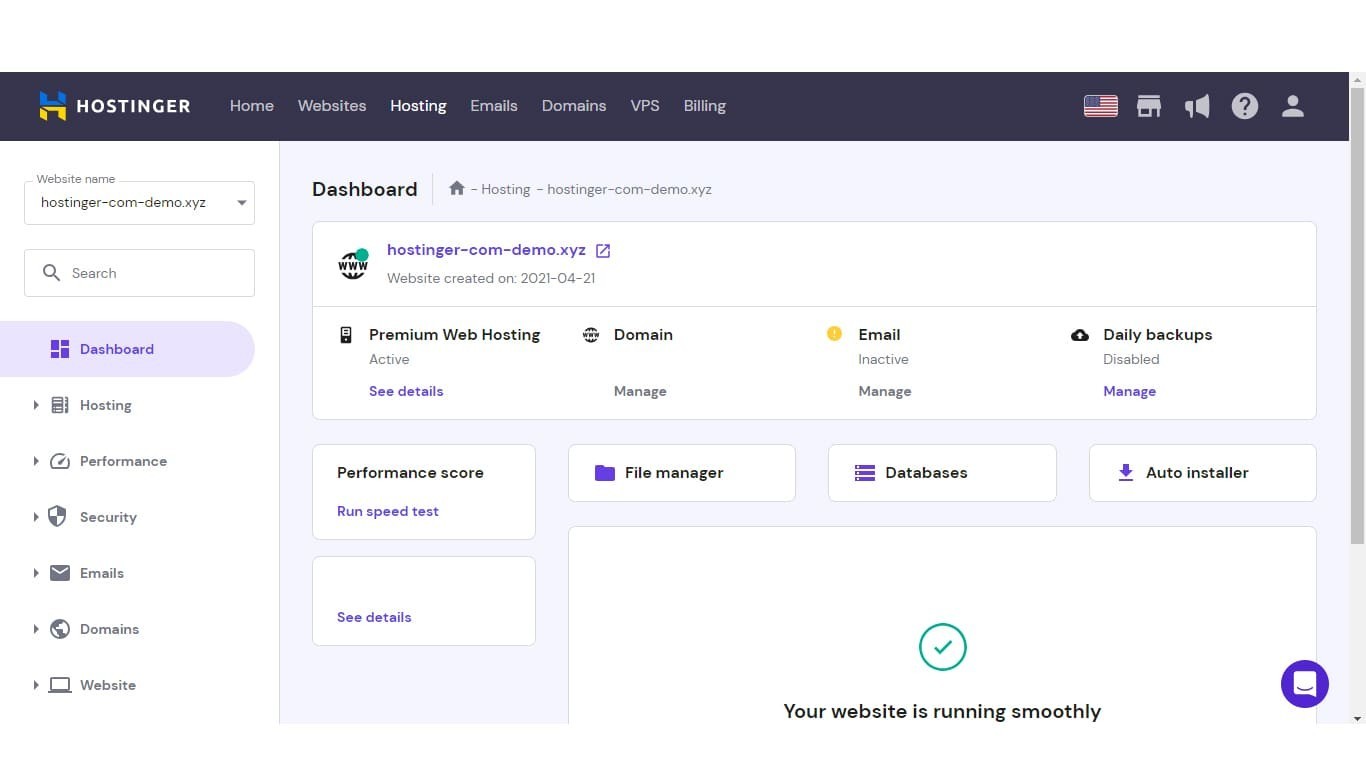Click the Website laptop icon in sidebar

click(x=60, y=685)
